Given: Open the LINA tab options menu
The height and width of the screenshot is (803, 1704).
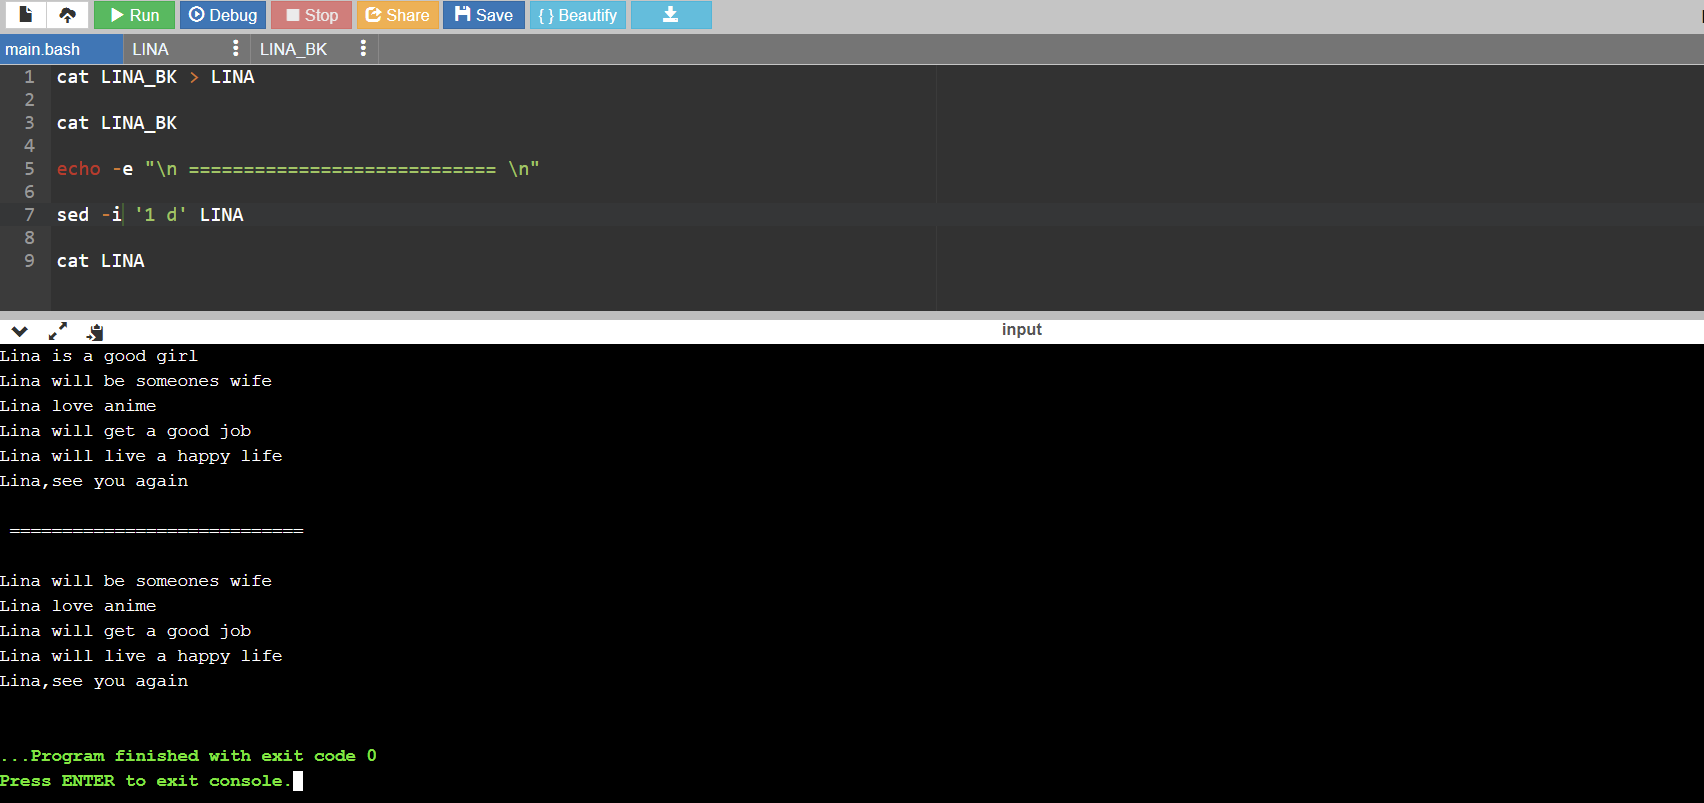Looking at the screenshot, I should [x=235, y=48].
